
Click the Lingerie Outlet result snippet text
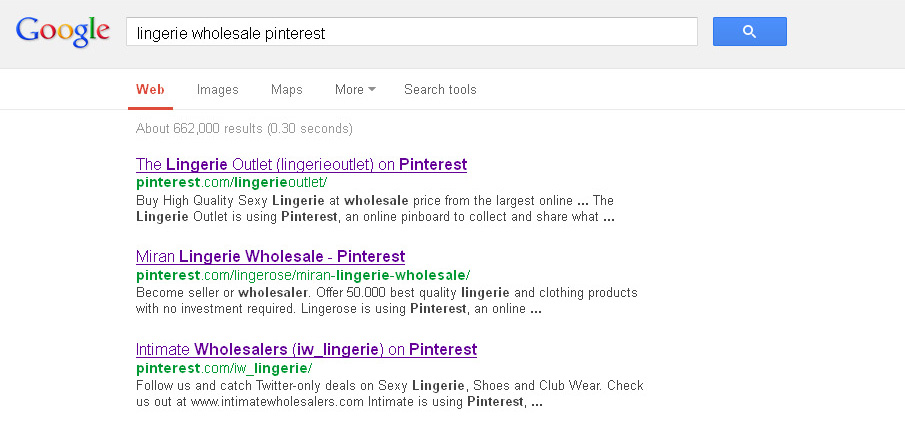point(375,209)
